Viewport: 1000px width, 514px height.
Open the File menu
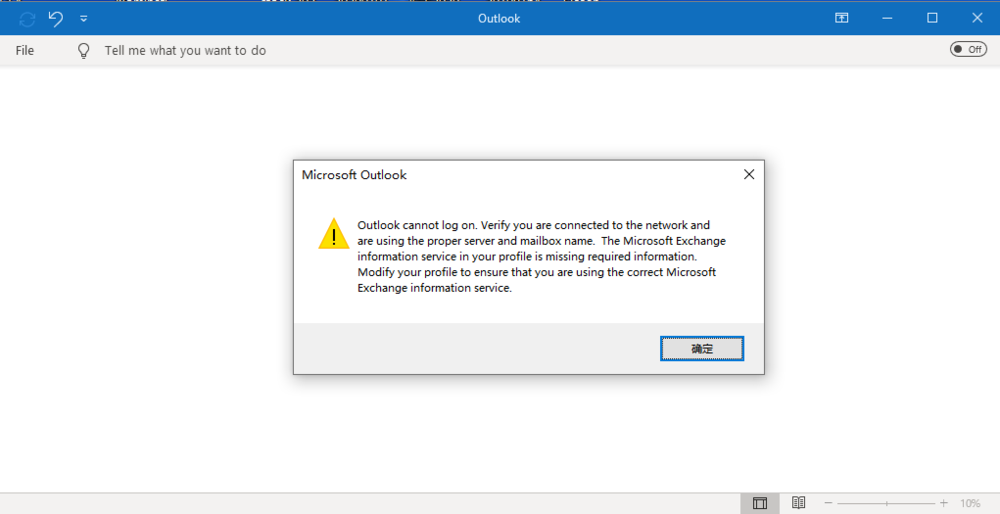pos(25,50)
